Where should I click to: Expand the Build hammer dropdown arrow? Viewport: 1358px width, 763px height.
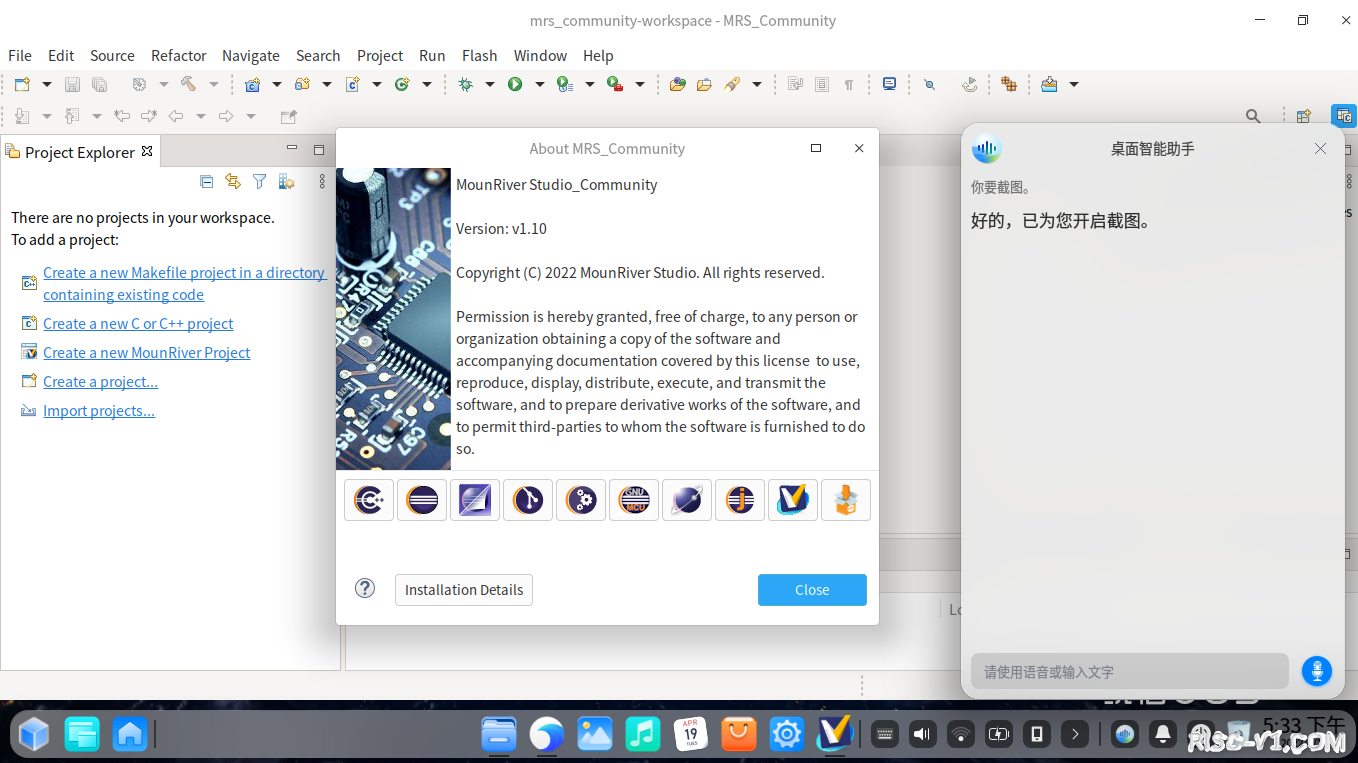[213, 85]
